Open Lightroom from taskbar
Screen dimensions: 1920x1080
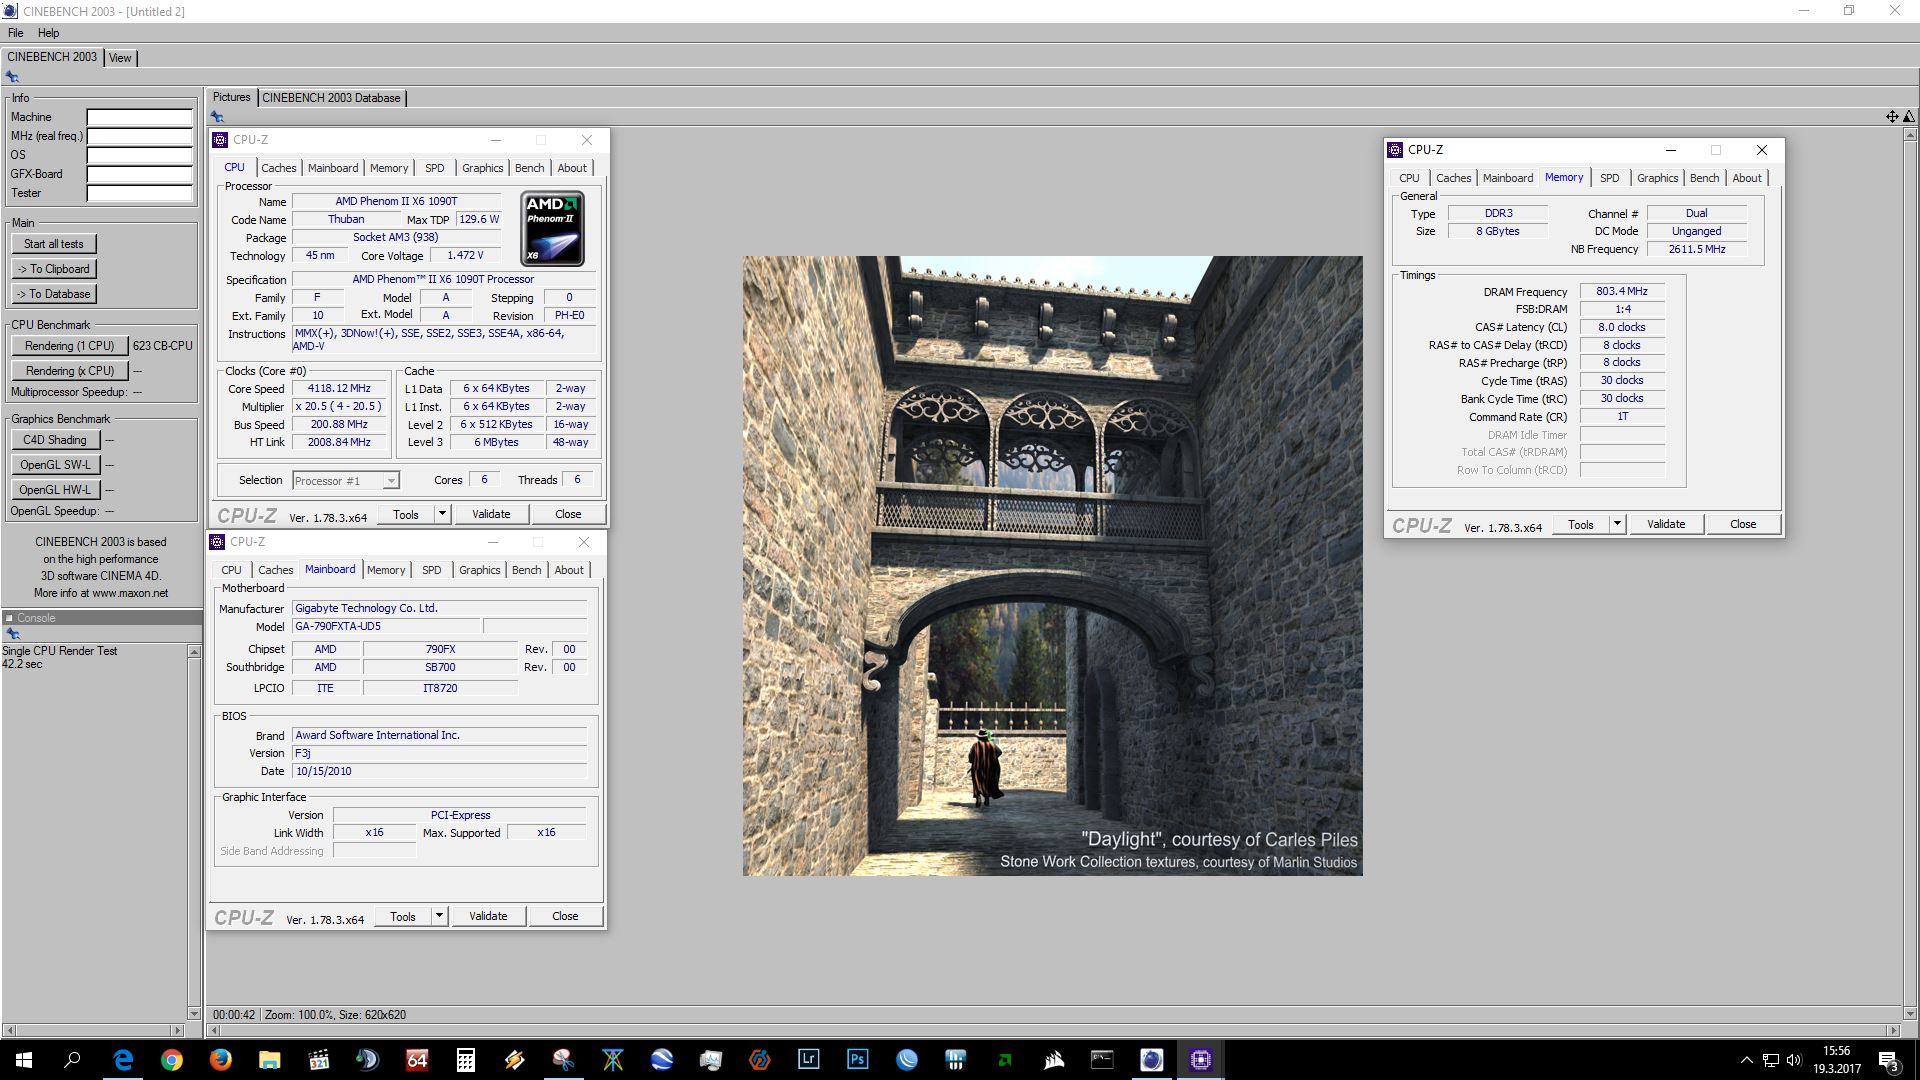coord(809,1060)
